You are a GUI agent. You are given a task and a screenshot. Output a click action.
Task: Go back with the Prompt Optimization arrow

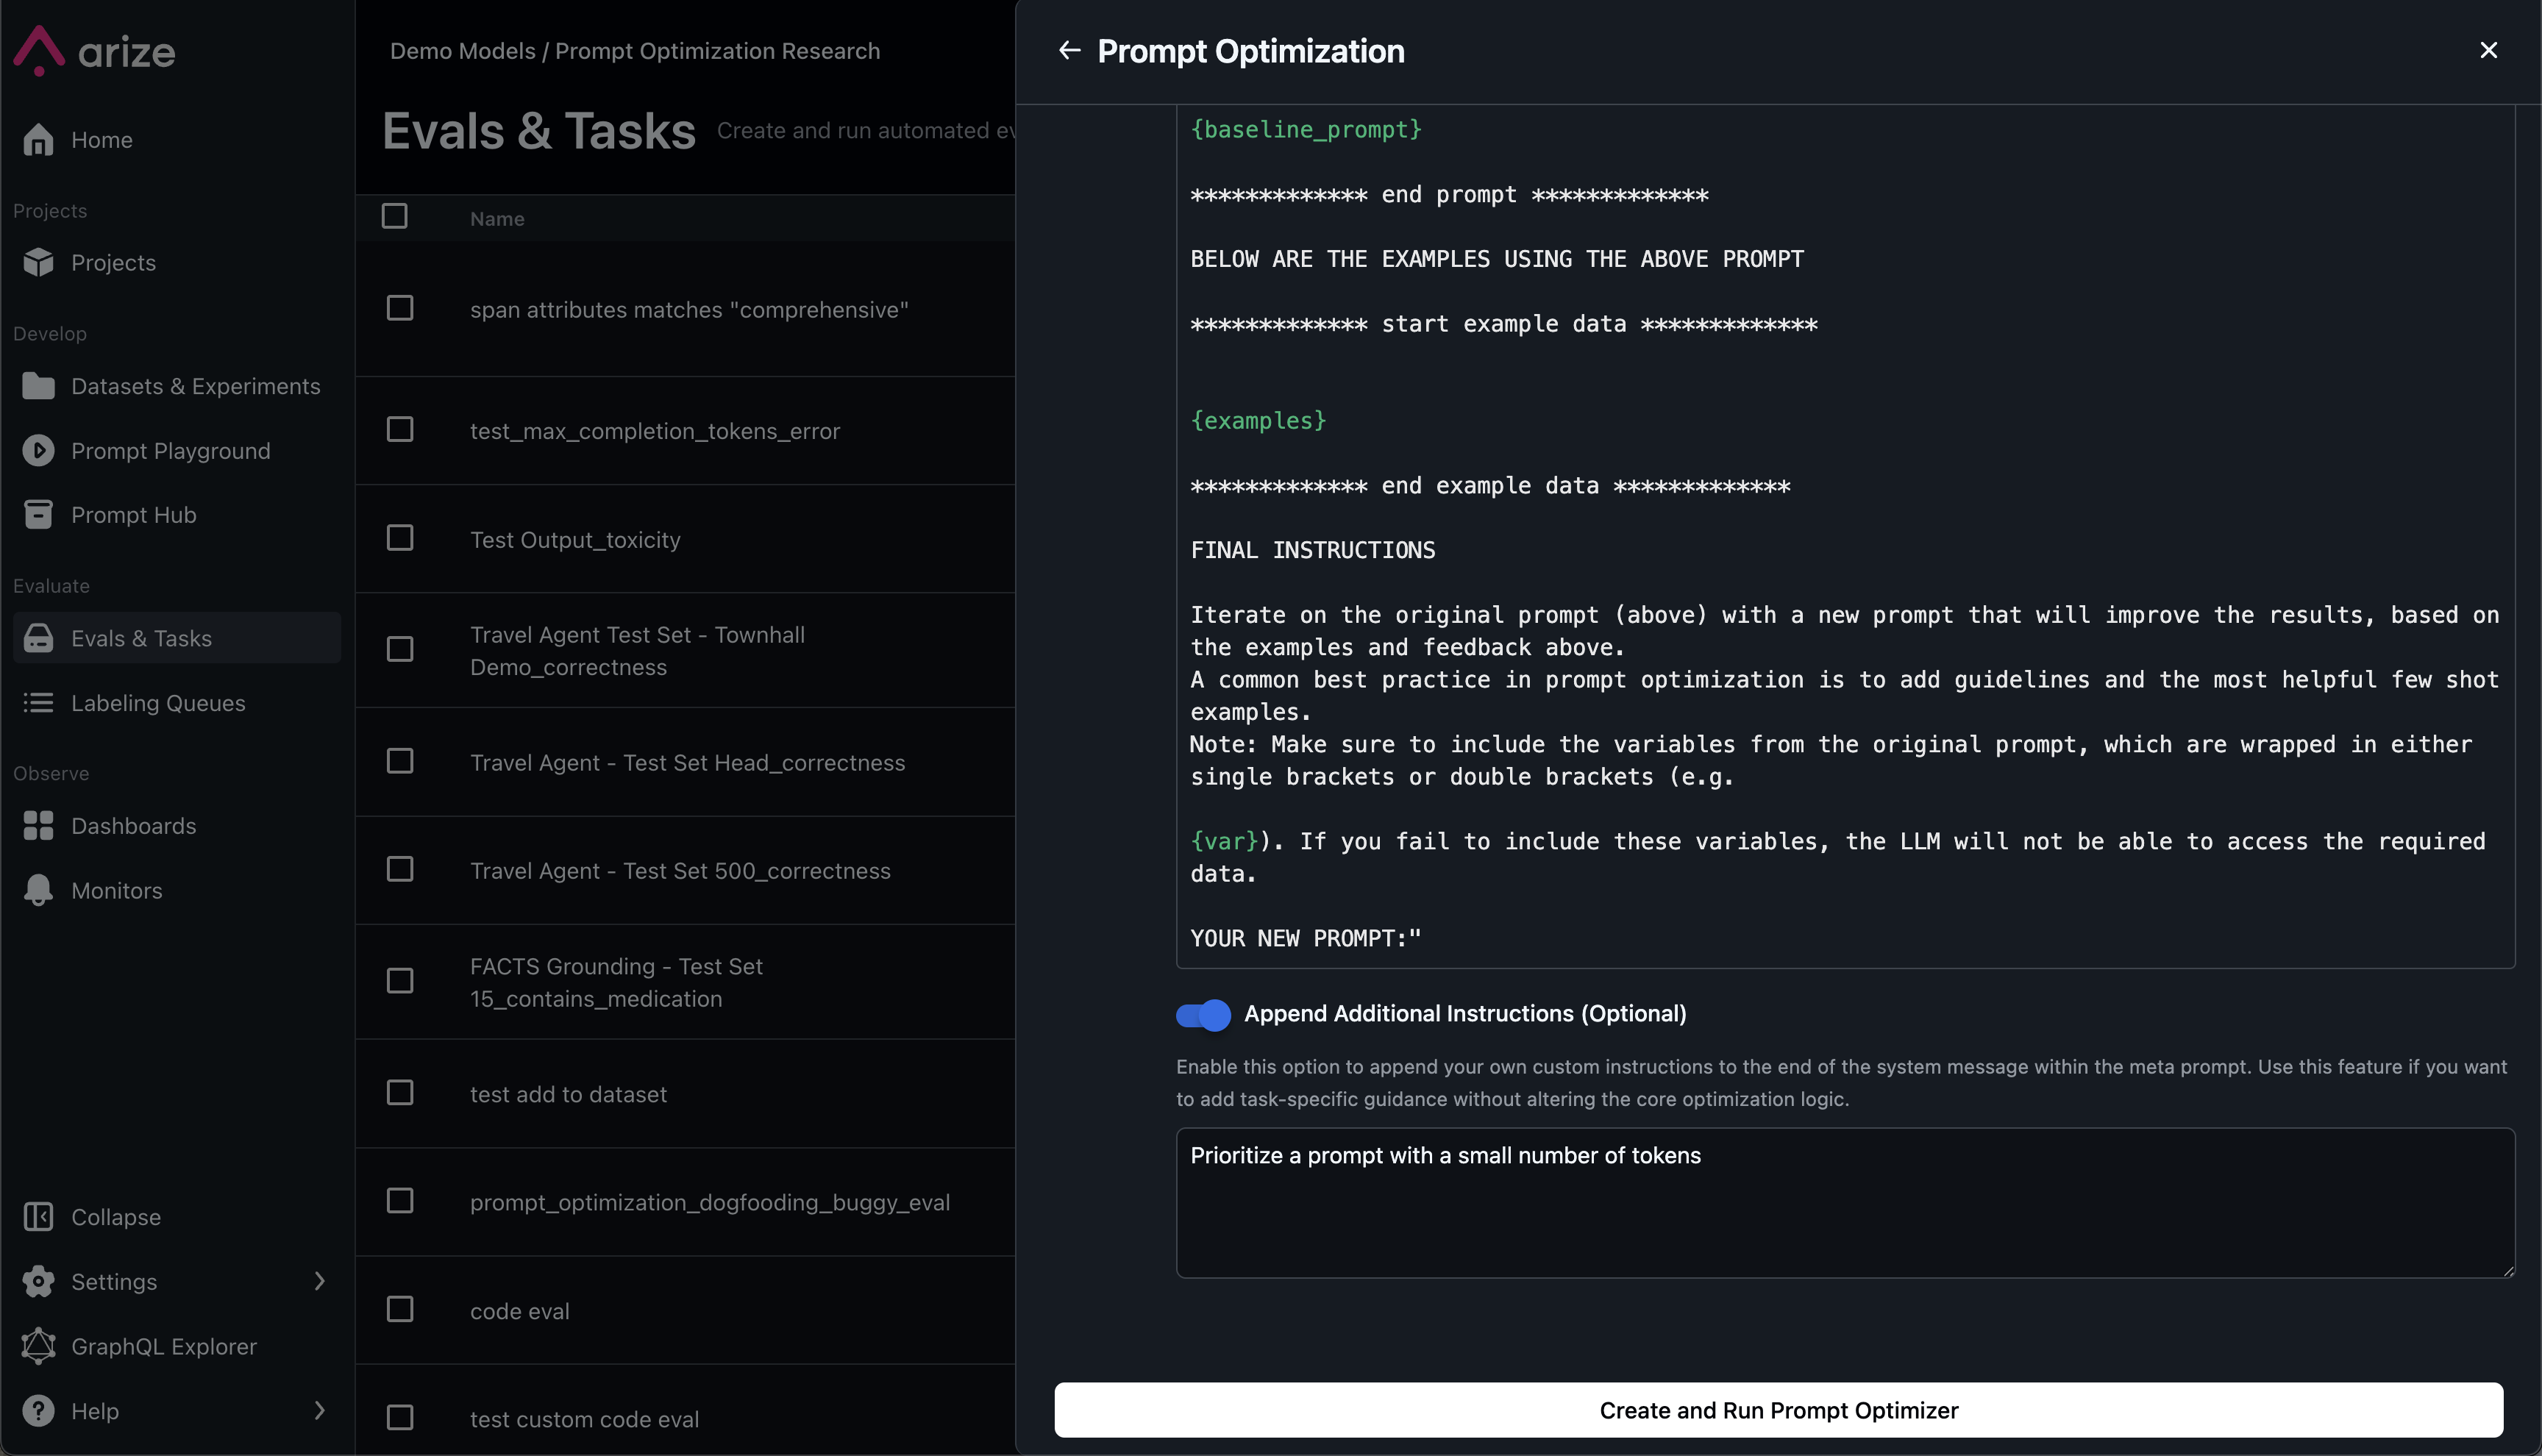pos(1069,50)
